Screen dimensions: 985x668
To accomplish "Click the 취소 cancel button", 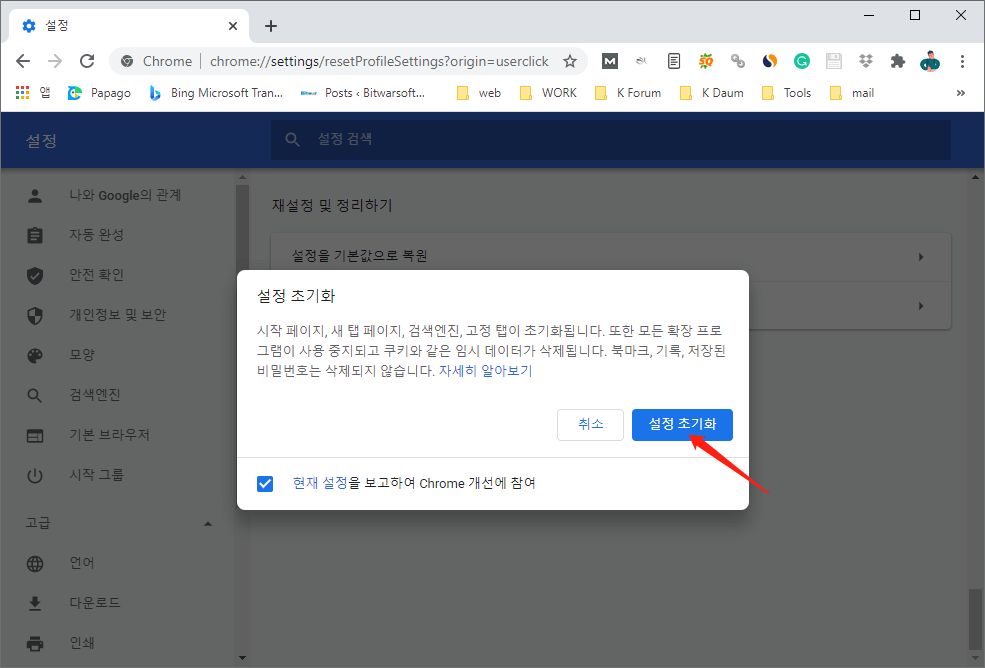I will pos(590,424).
